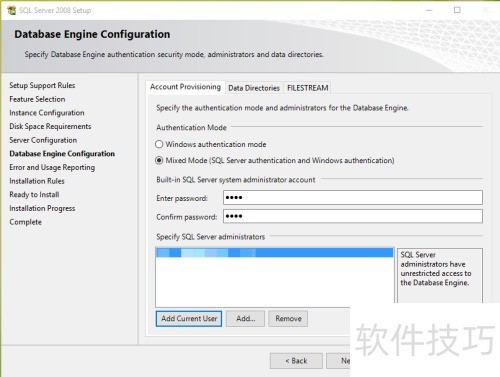Viewport: 500px width, 377px height.
Task: Select the highlighted administrator entry in list
Action: 274,253
